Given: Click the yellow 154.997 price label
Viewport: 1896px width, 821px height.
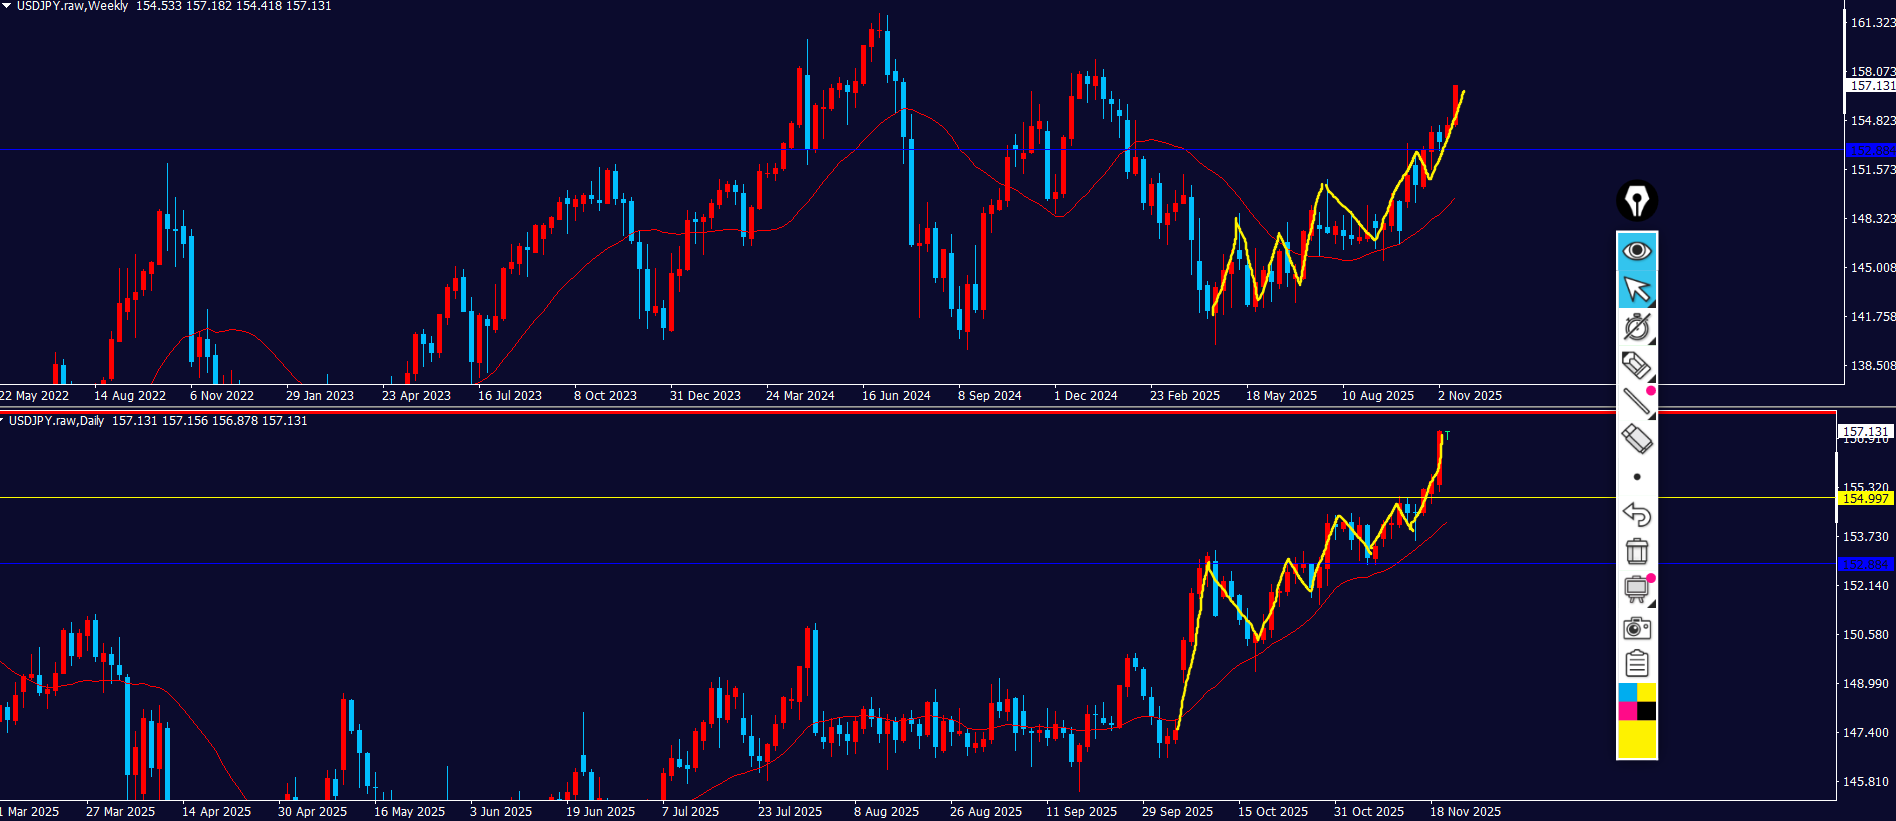Looking at the screenshot, I should tap(1865, 498).
